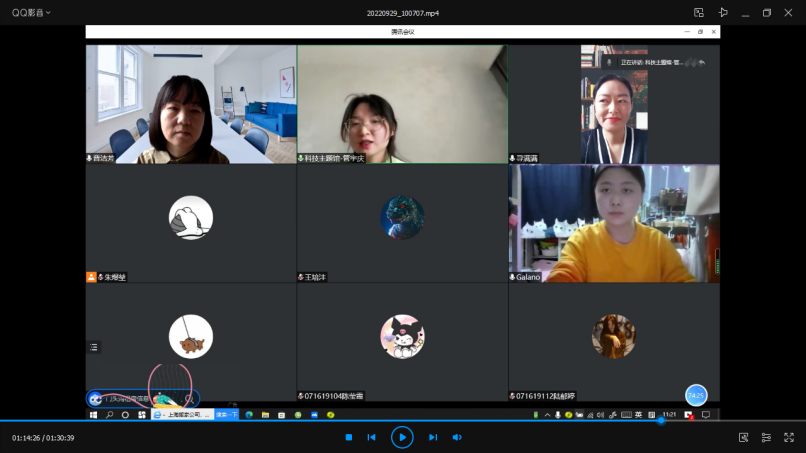This screenshot has width=806, height=453.
Task: Click the 朱耀莹 bird avatar
Action: (190, 217)
